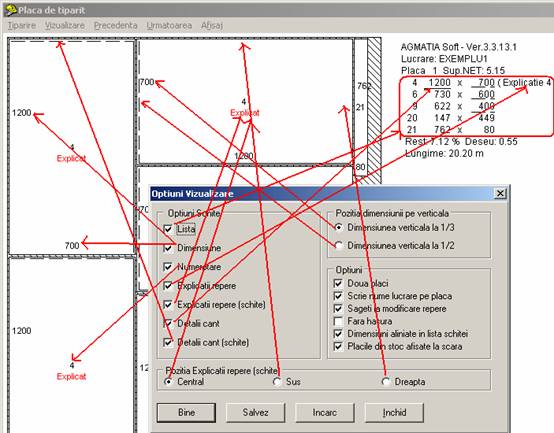Toggle the Lista checkbox
Screen dimensions: 554x433
[168, 229]
